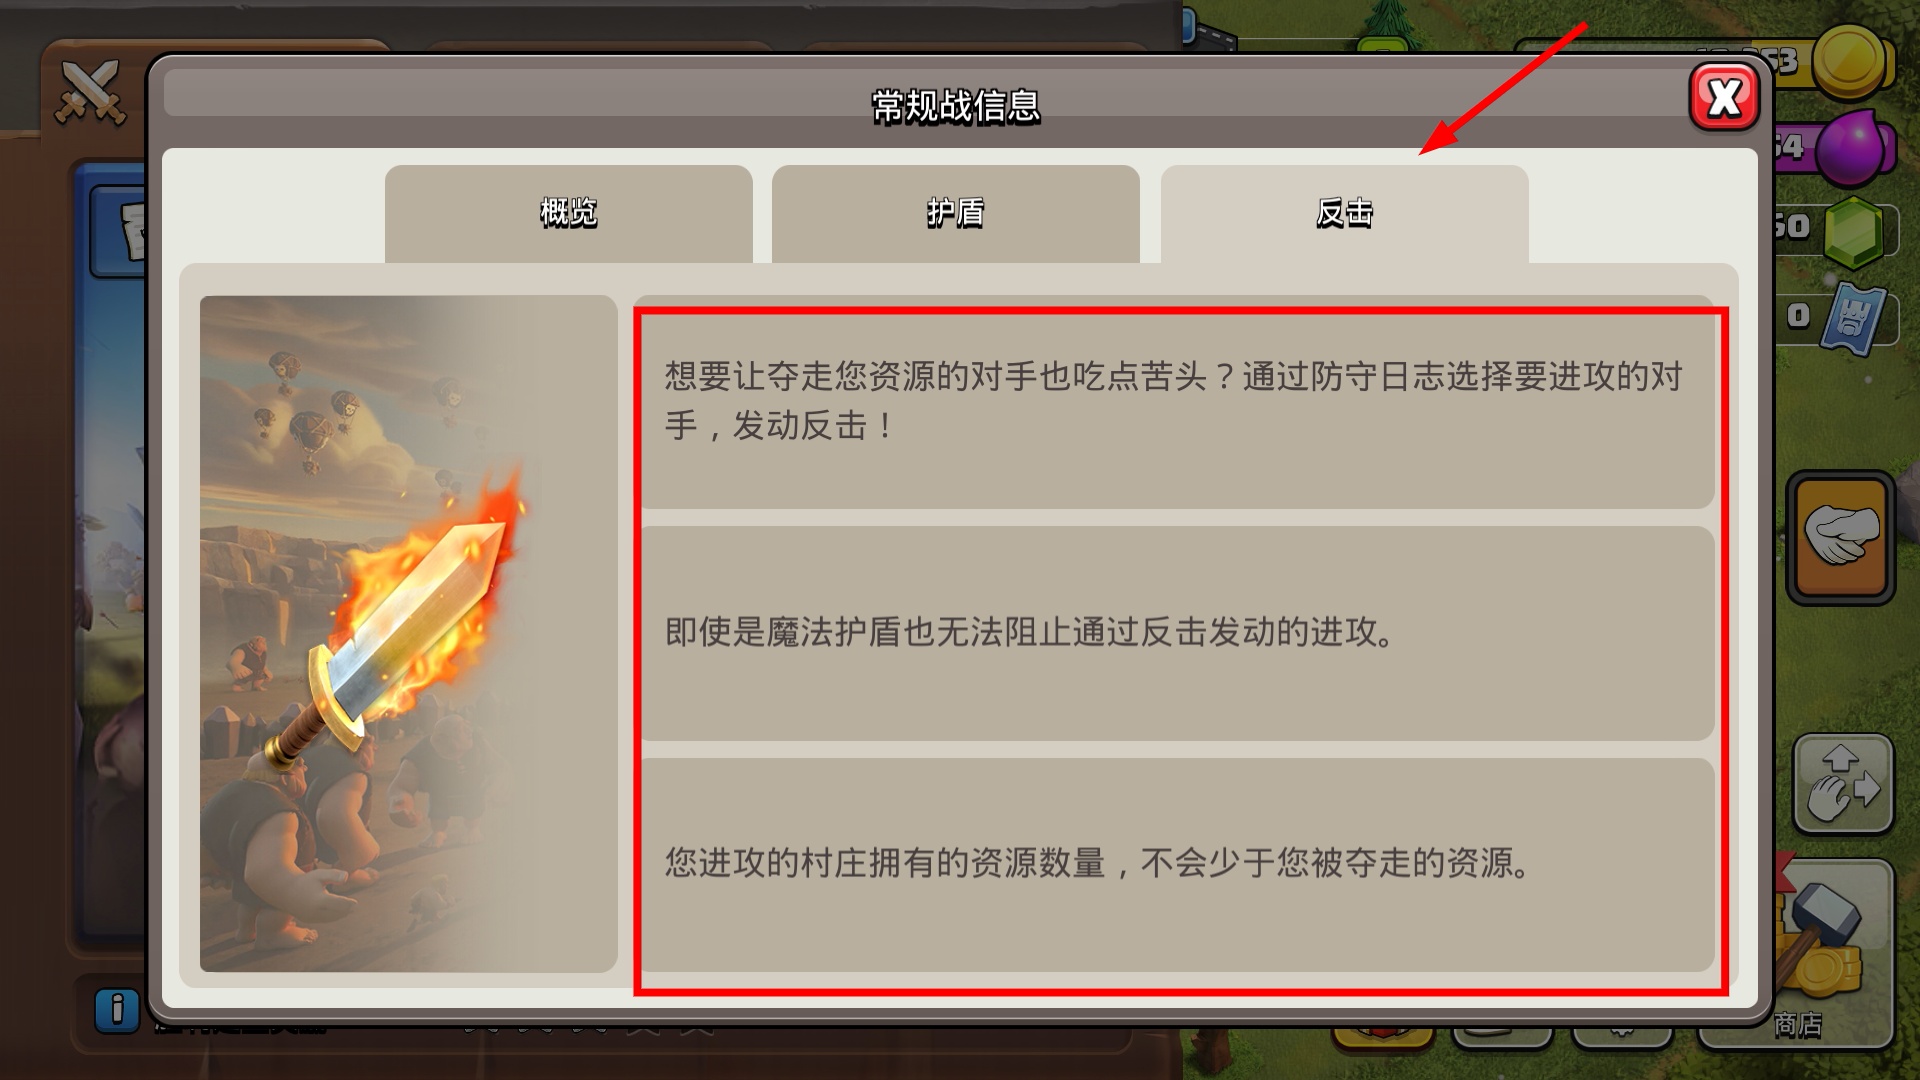
Task: Click the resource amount info panel
Action: [1177, 864]
